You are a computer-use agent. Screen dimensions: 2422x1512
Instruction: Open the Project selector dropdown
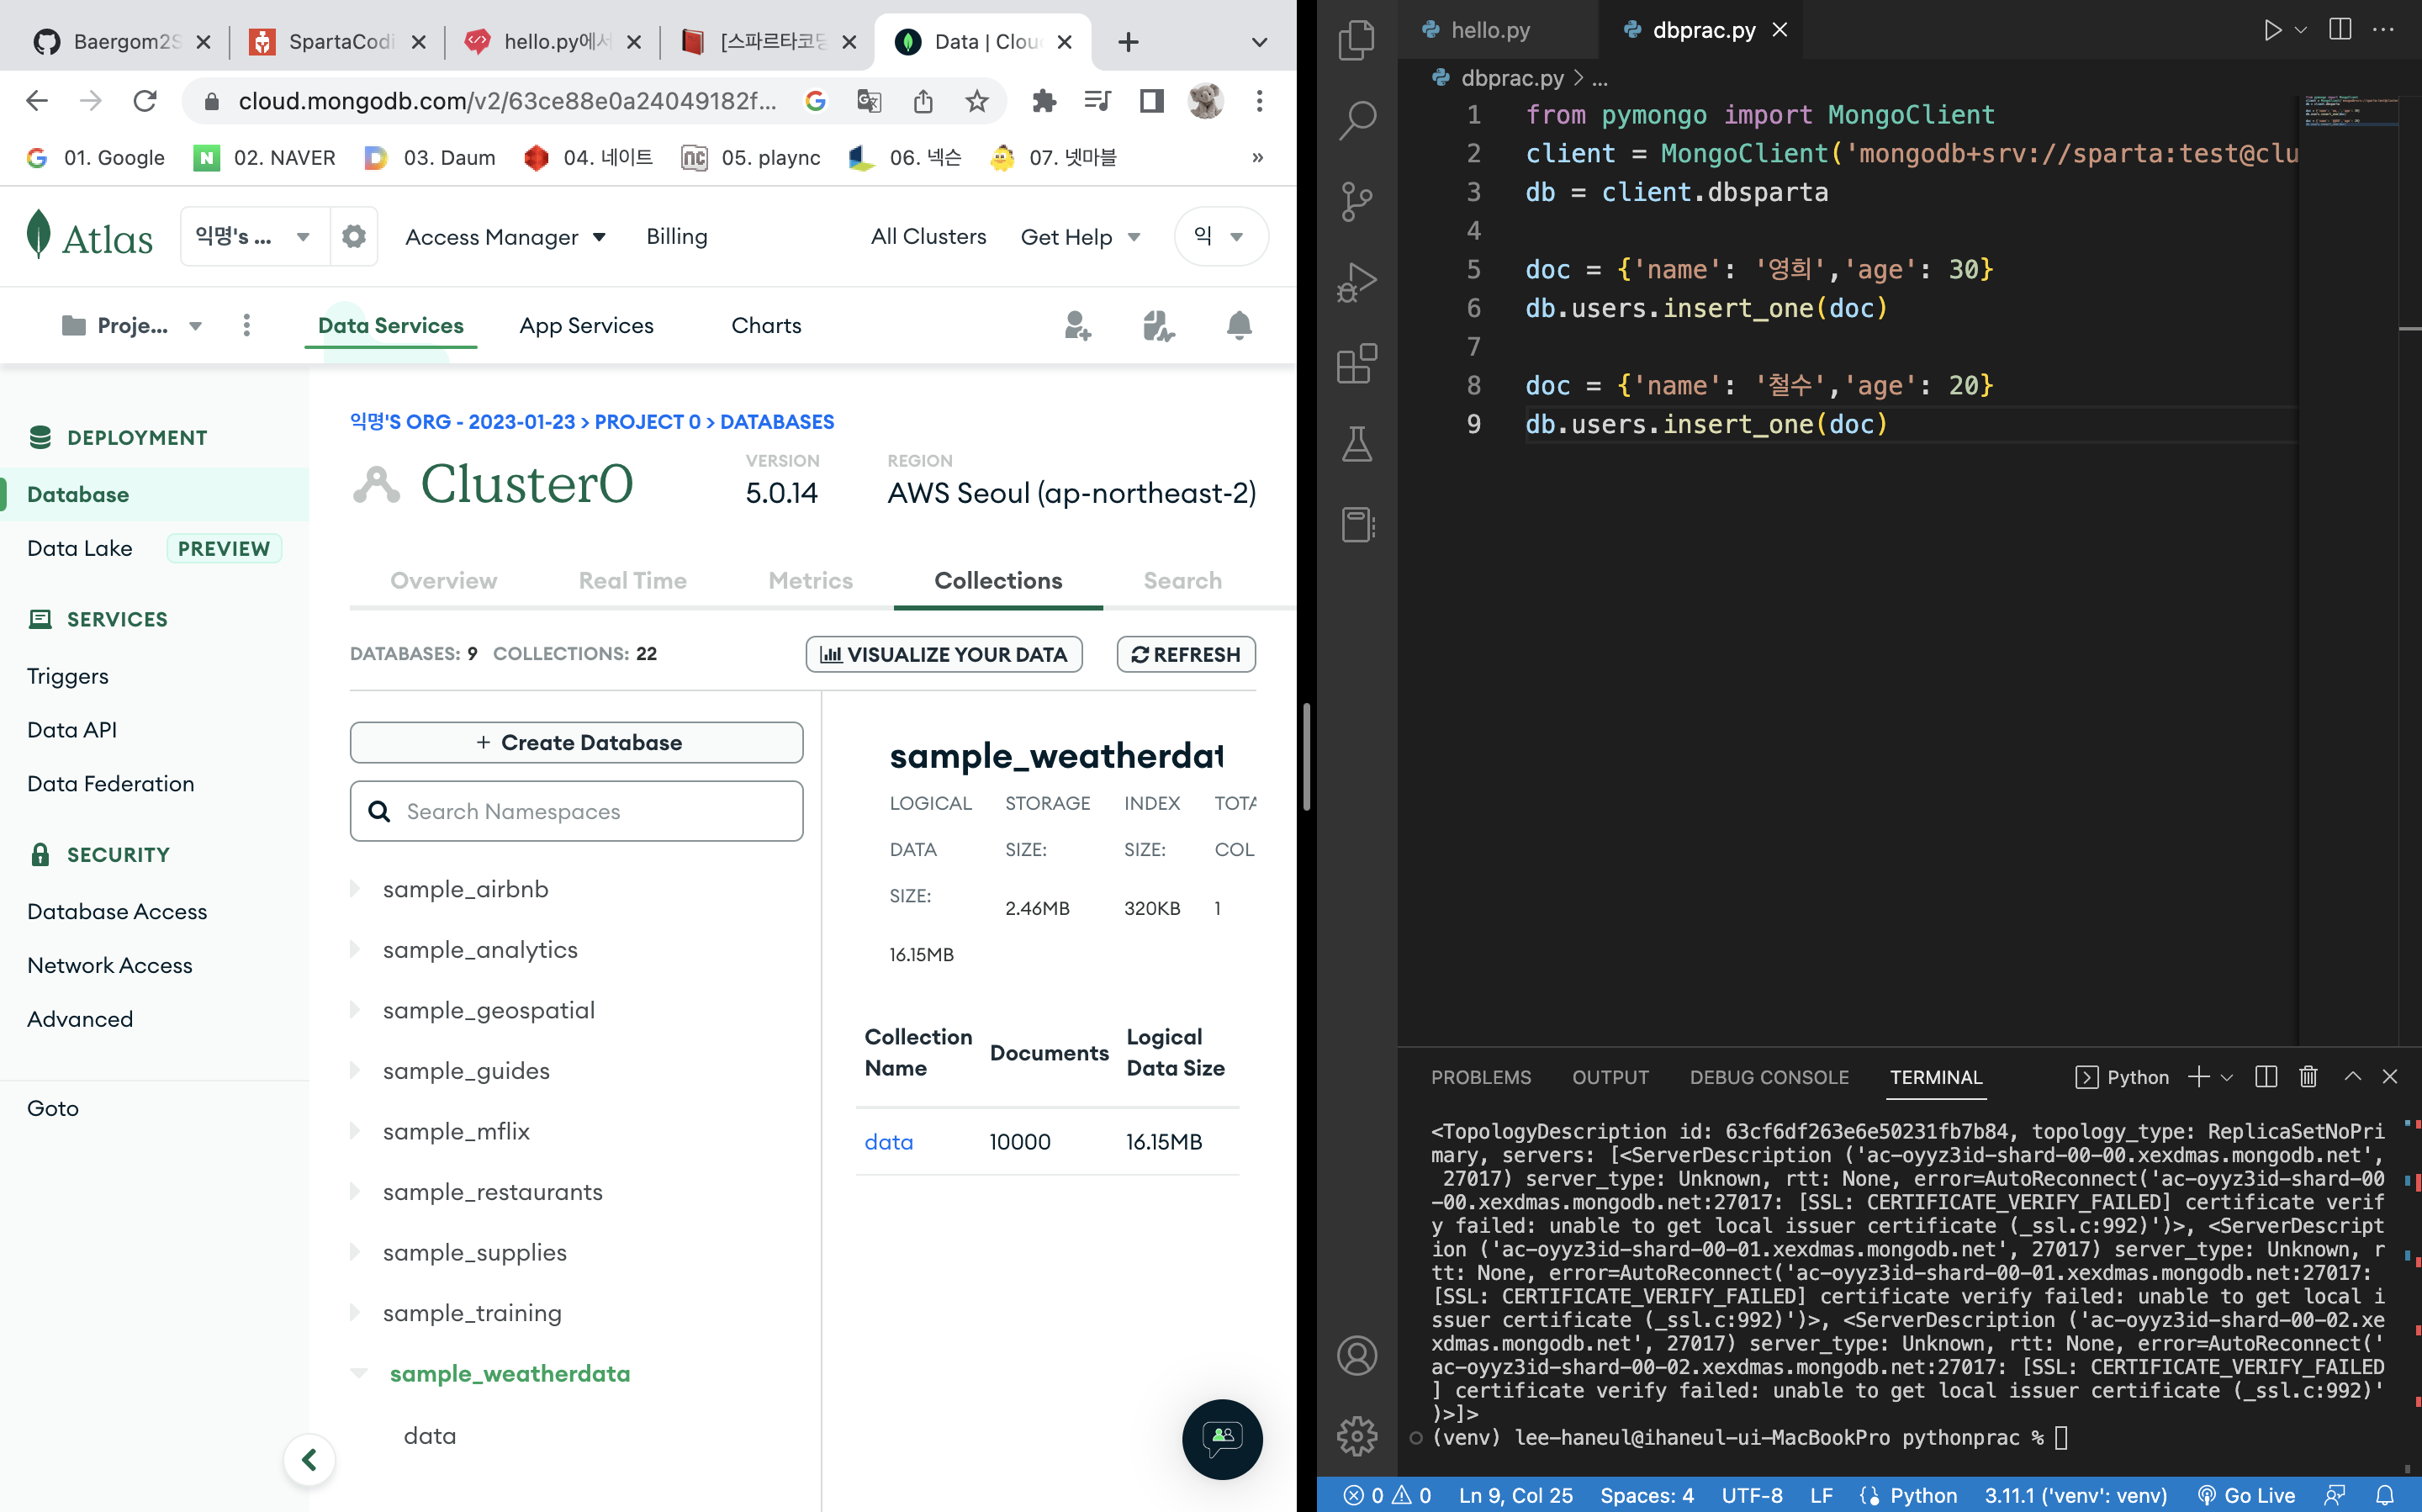[132, 326]
